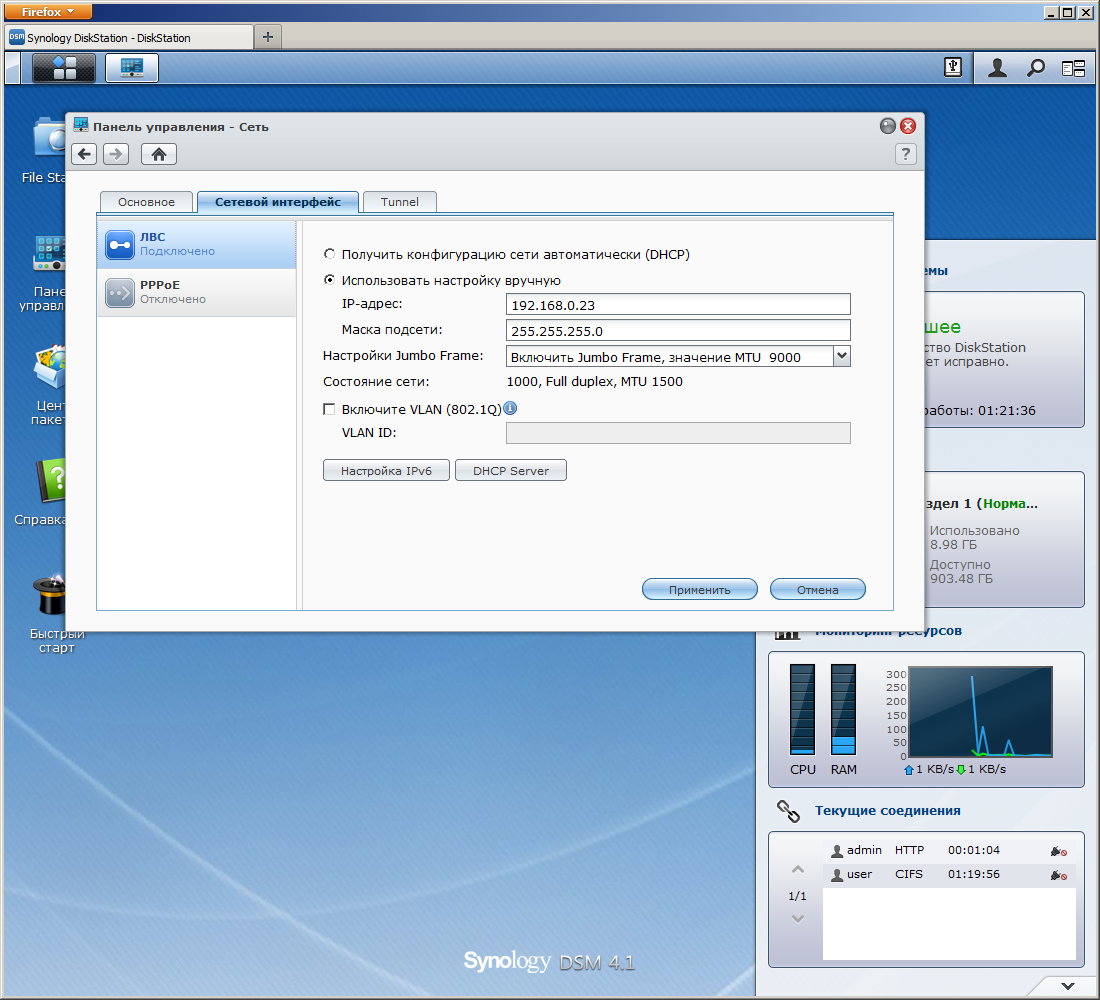Screen dimensions: 1100x1000
Task: Click the Отмена button
Action: pyautogui.click(x=817, y=589)
